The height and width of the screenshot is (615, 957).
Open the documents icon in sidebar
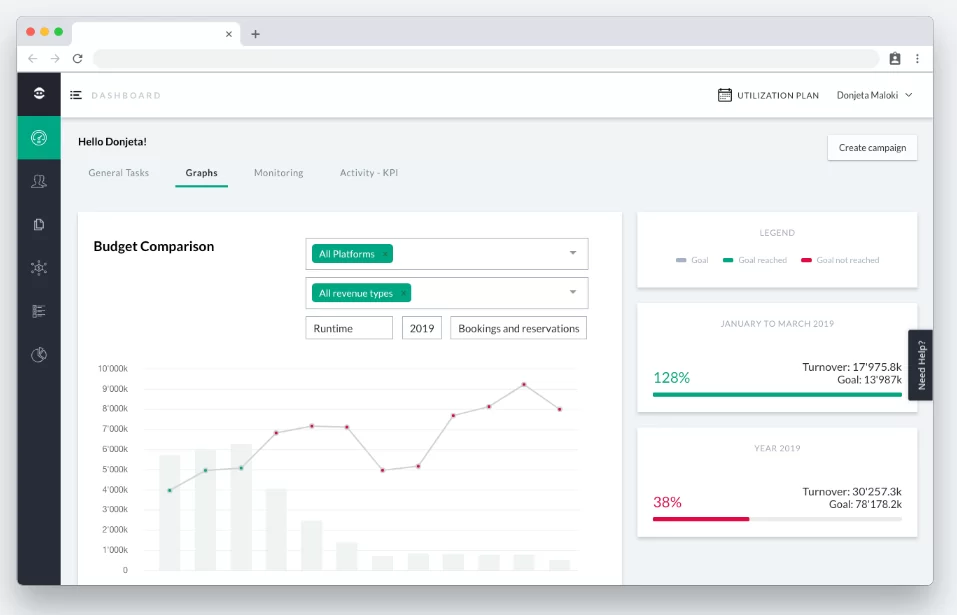click(39, 225)
